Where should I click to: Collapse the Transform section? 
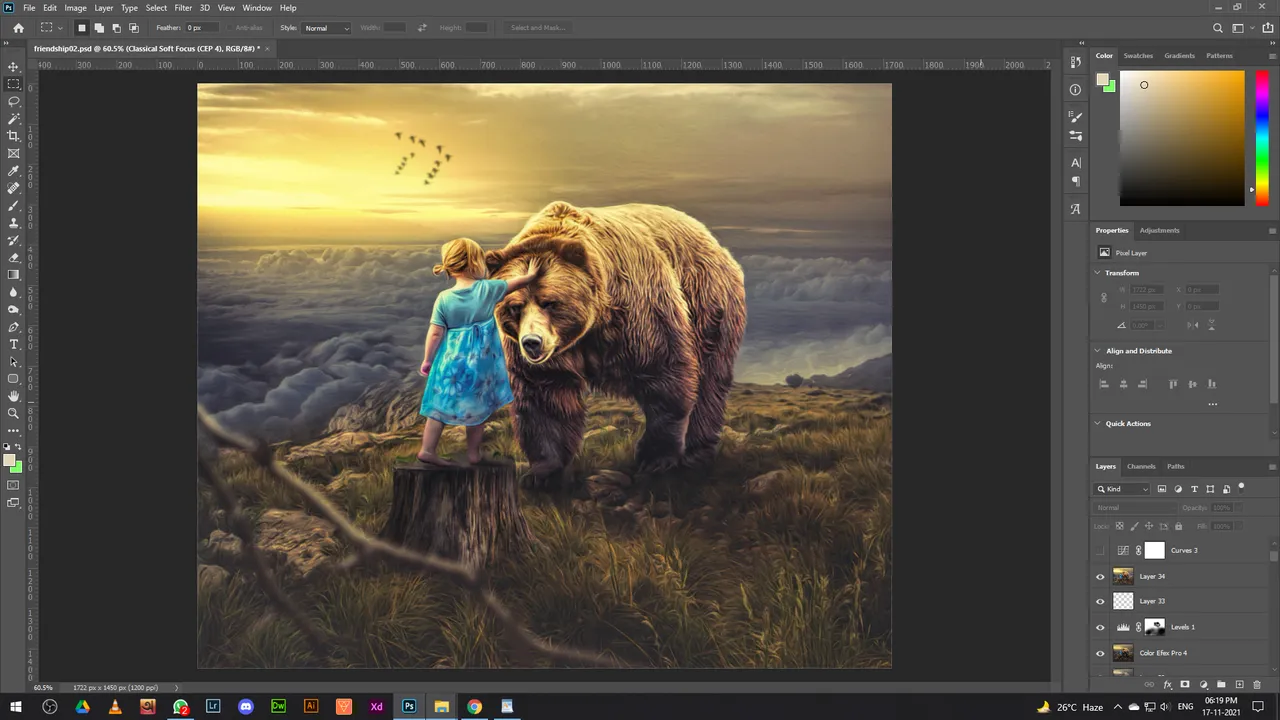[x=1098, y=273]
